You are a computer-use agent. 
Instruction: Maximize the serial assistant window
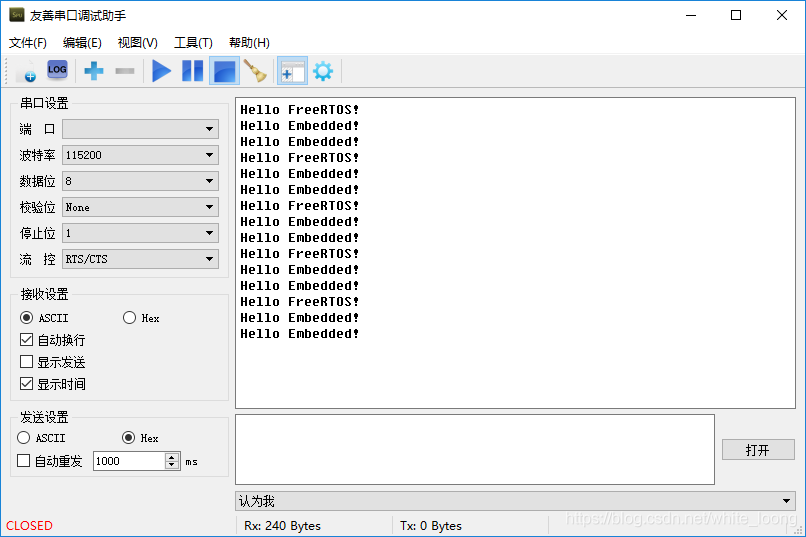click(x=736, y=15)
